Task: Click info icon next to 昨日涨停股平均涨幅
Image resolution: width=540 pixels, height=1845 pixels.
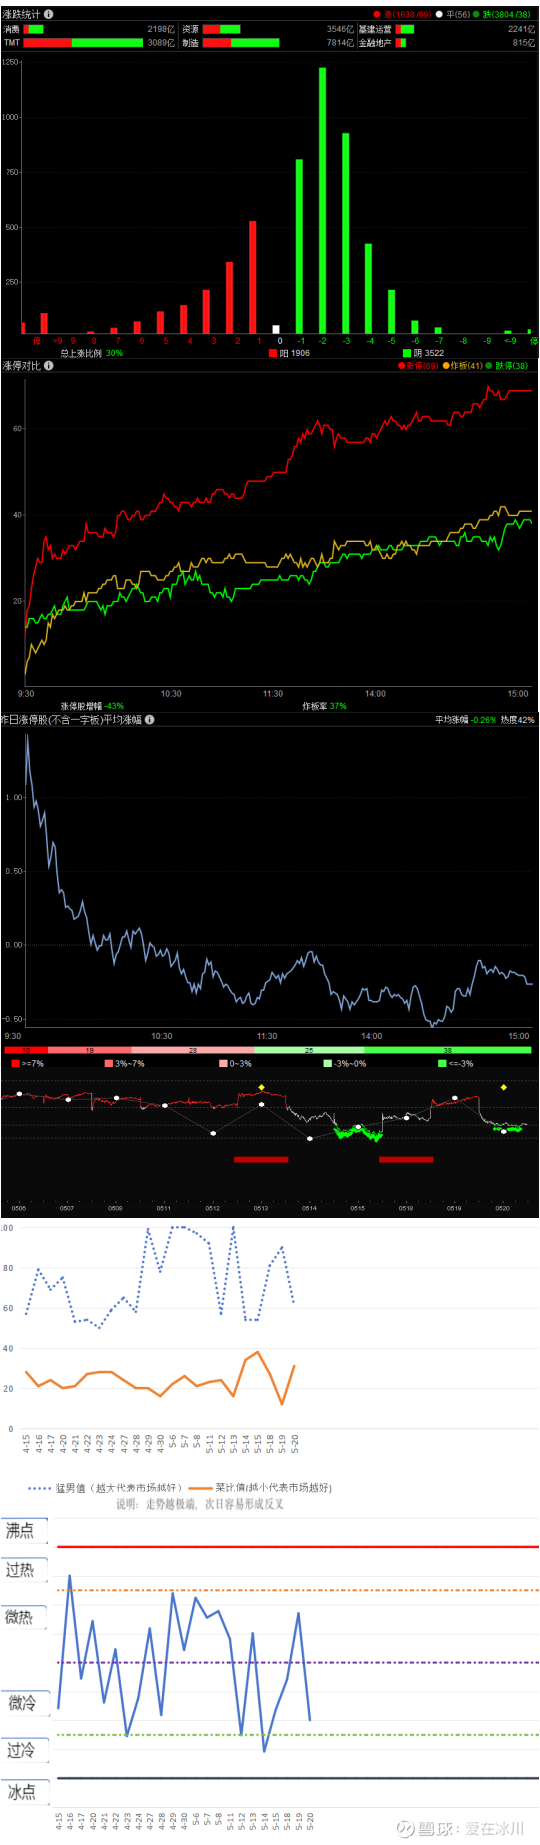Action: 149,720
